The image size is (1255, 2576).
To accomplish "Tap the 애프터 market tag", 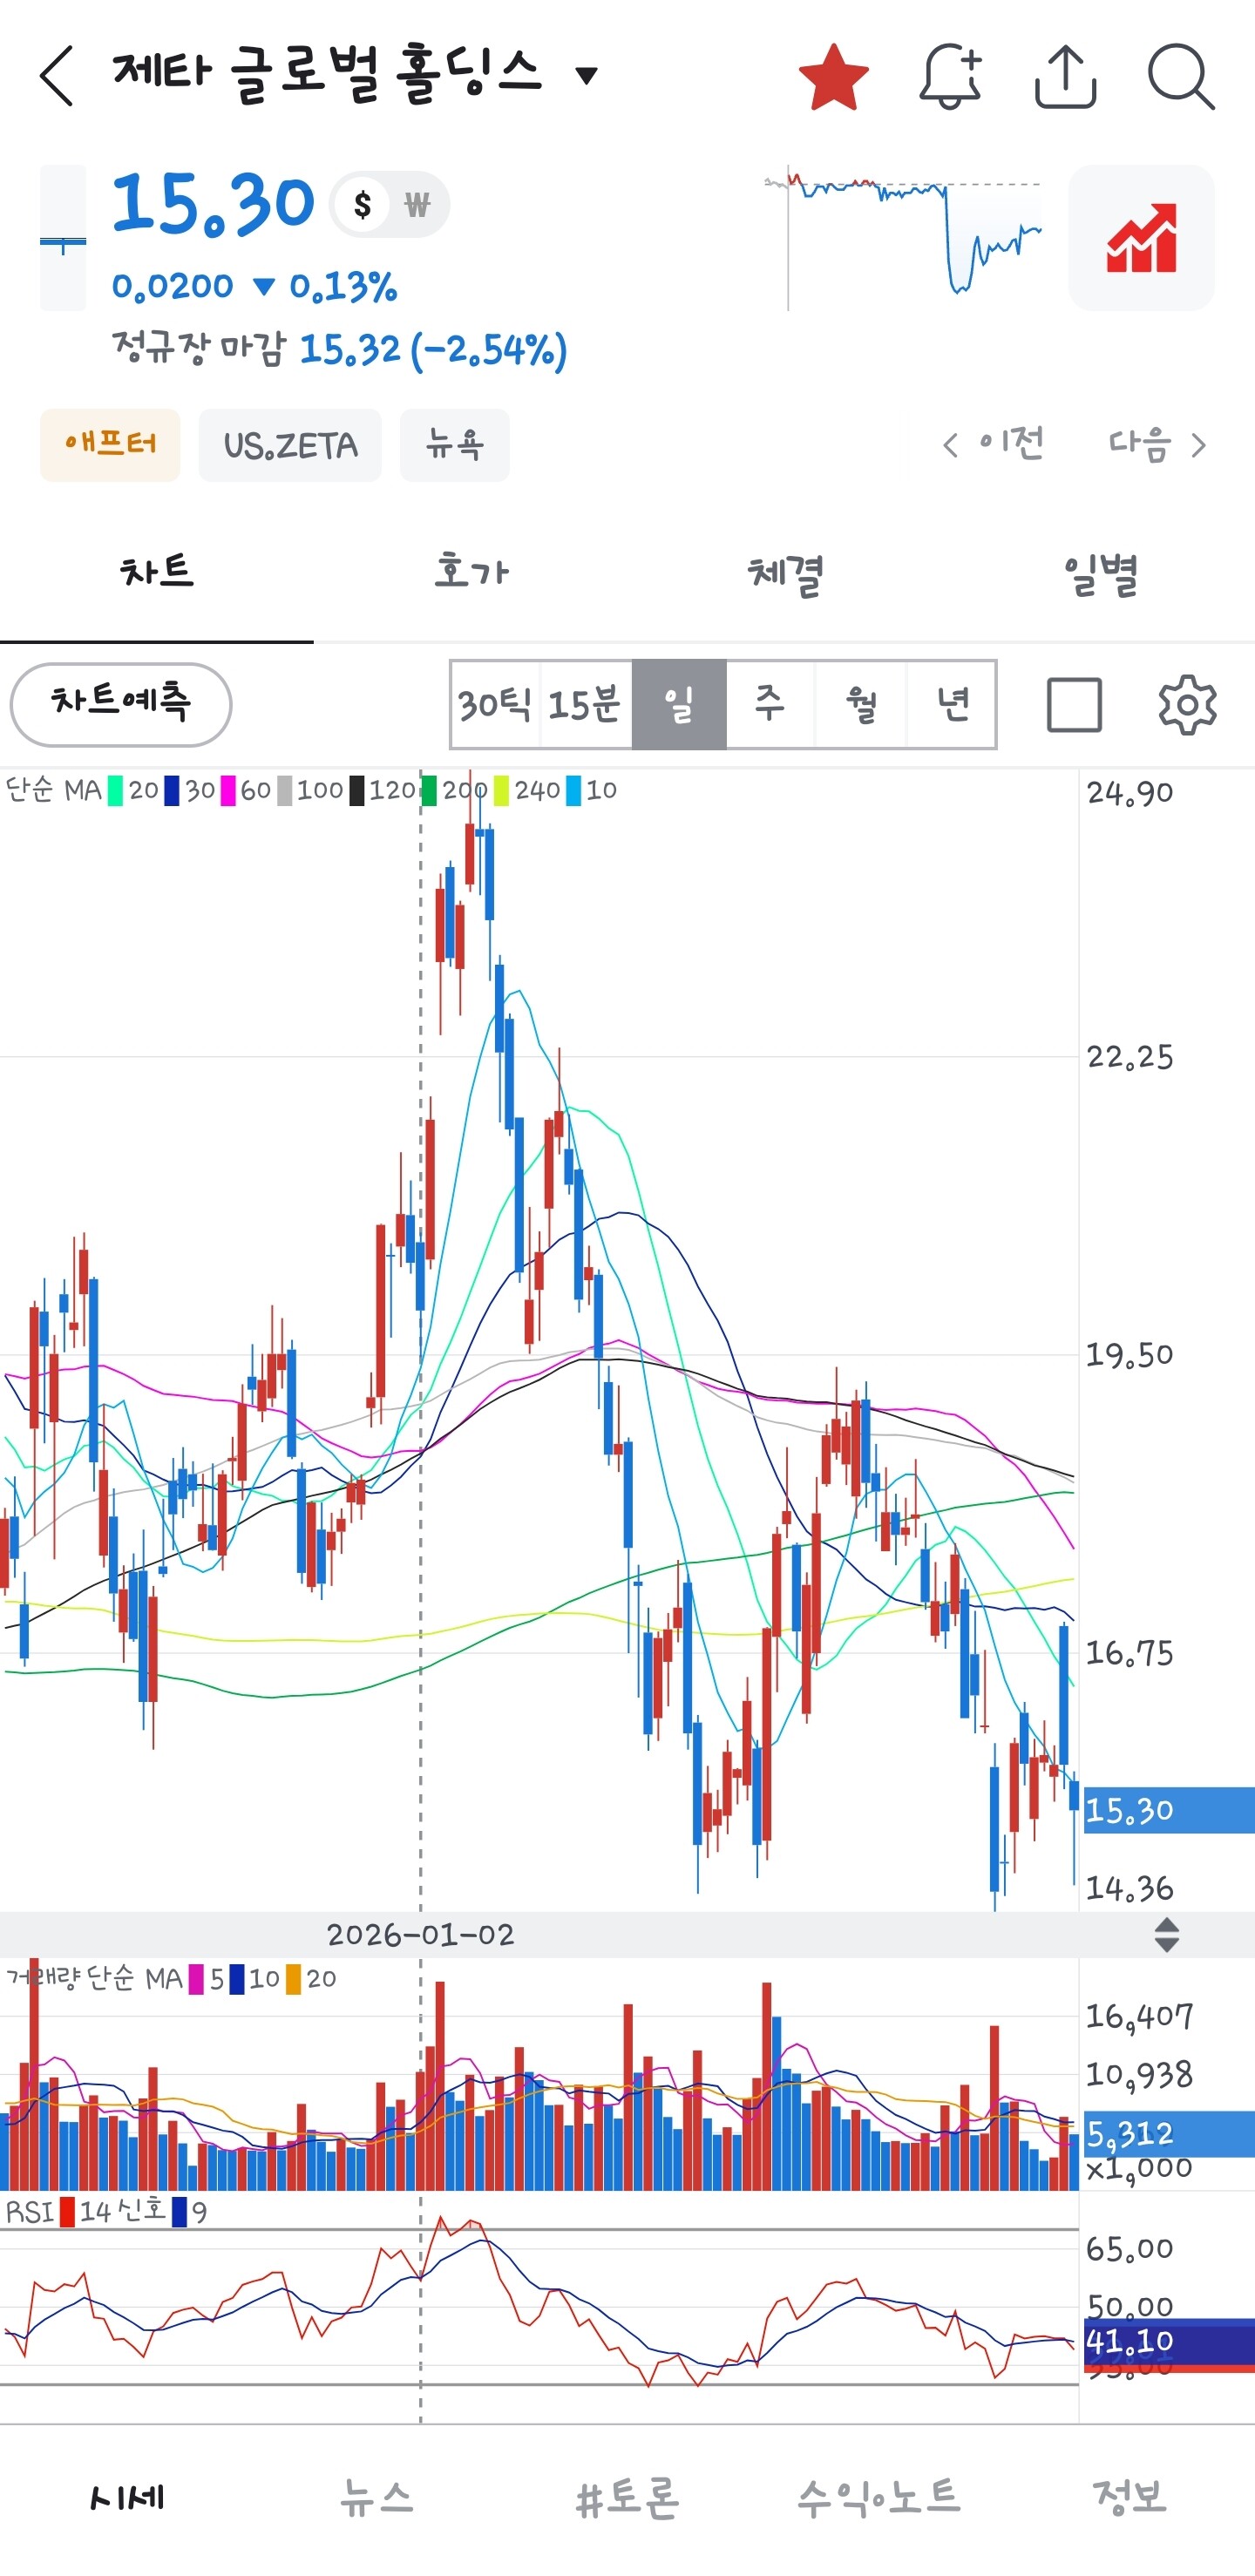I will 110,444.
